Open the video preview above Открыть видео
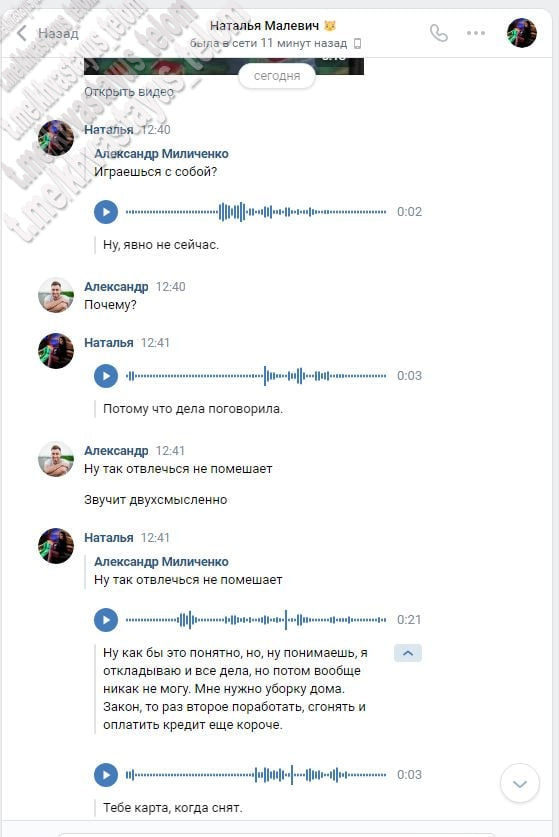 [224, 66]
